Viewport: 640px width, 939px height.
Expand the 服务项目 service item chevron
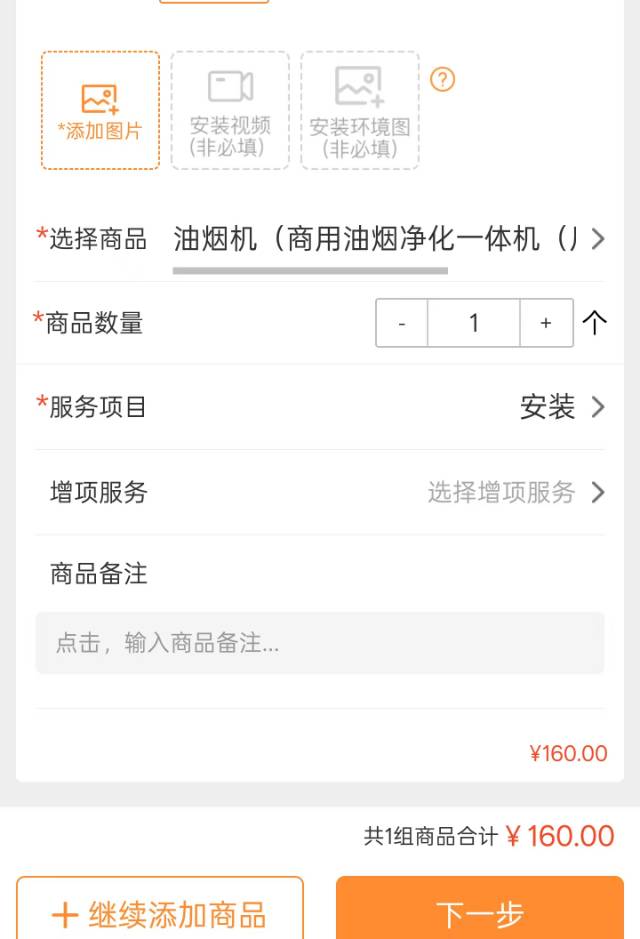[598, 407]
